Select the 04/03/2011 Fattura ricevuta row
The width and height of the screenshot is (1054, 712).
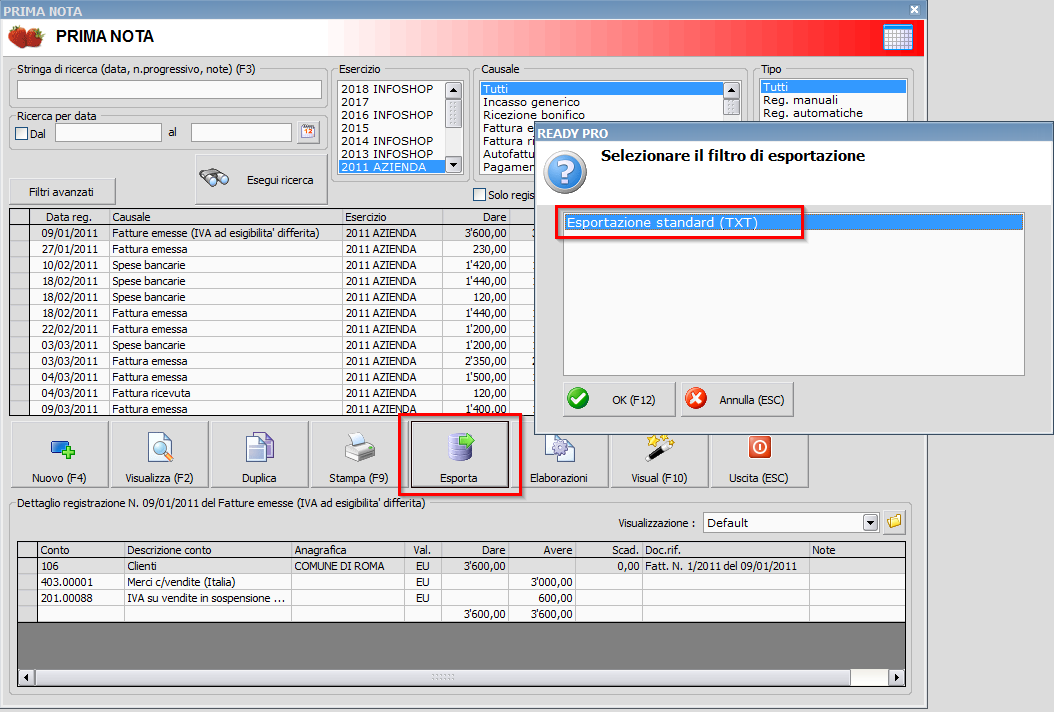(x=272, y=393)
